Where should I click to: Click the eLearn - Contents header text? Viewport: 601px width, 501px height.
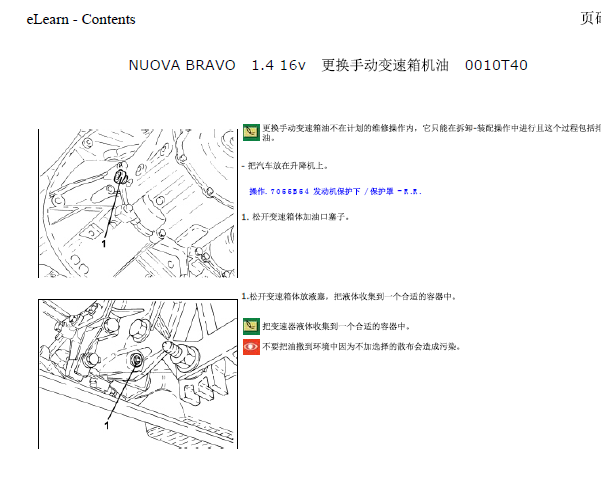(81, 19)
